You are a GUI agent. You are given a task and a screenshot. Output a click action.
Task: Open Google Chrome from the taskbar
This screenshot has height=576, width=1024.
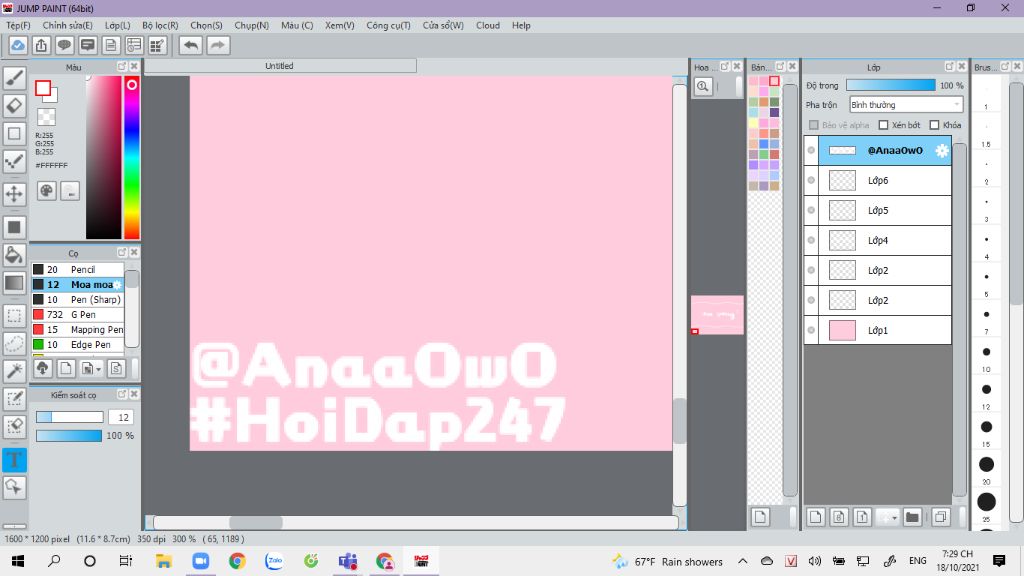(x=237, y=561)
